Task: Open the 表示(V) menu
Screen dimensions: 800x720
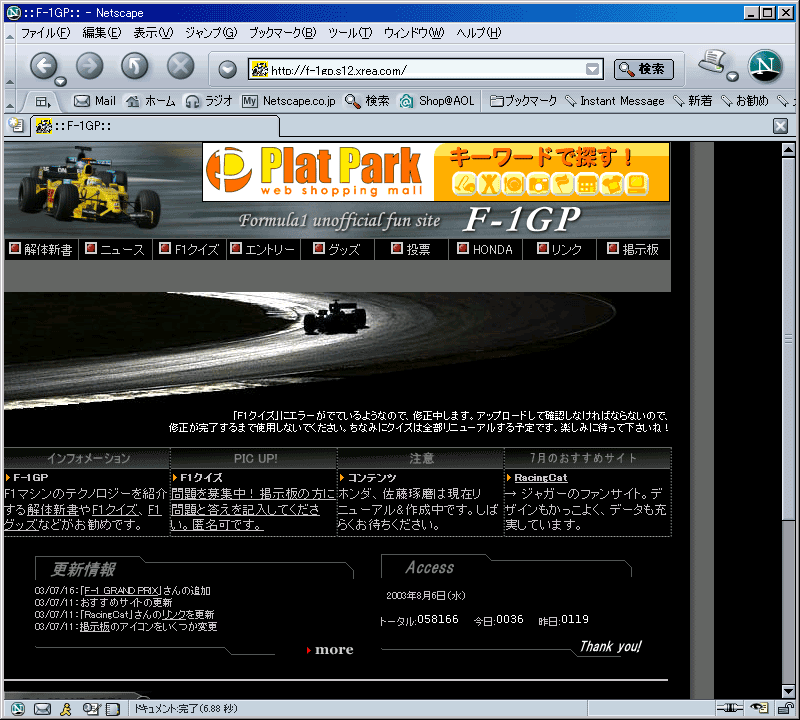Action: coord(153,33)
